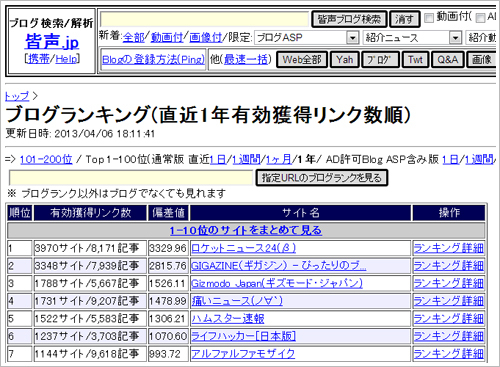The height and width of the screenshot is (367, 500).
Task: Open ランキング詳細 for ハムスター速報
Action: 448,319
